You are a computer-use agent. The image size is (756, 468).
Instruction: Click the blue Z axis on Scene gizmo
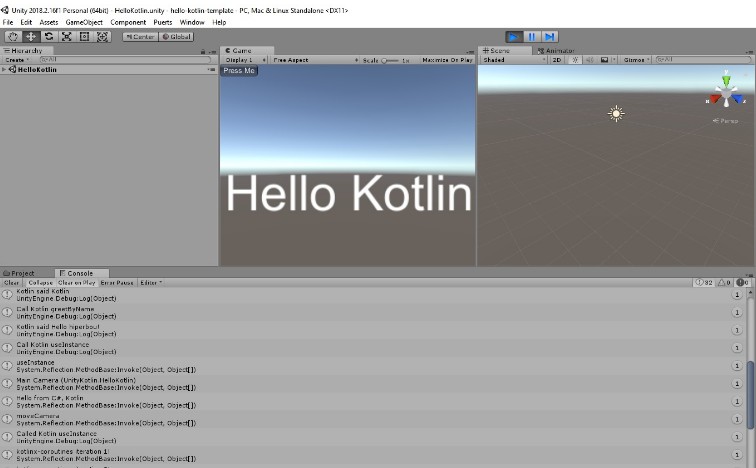(738, 99)
